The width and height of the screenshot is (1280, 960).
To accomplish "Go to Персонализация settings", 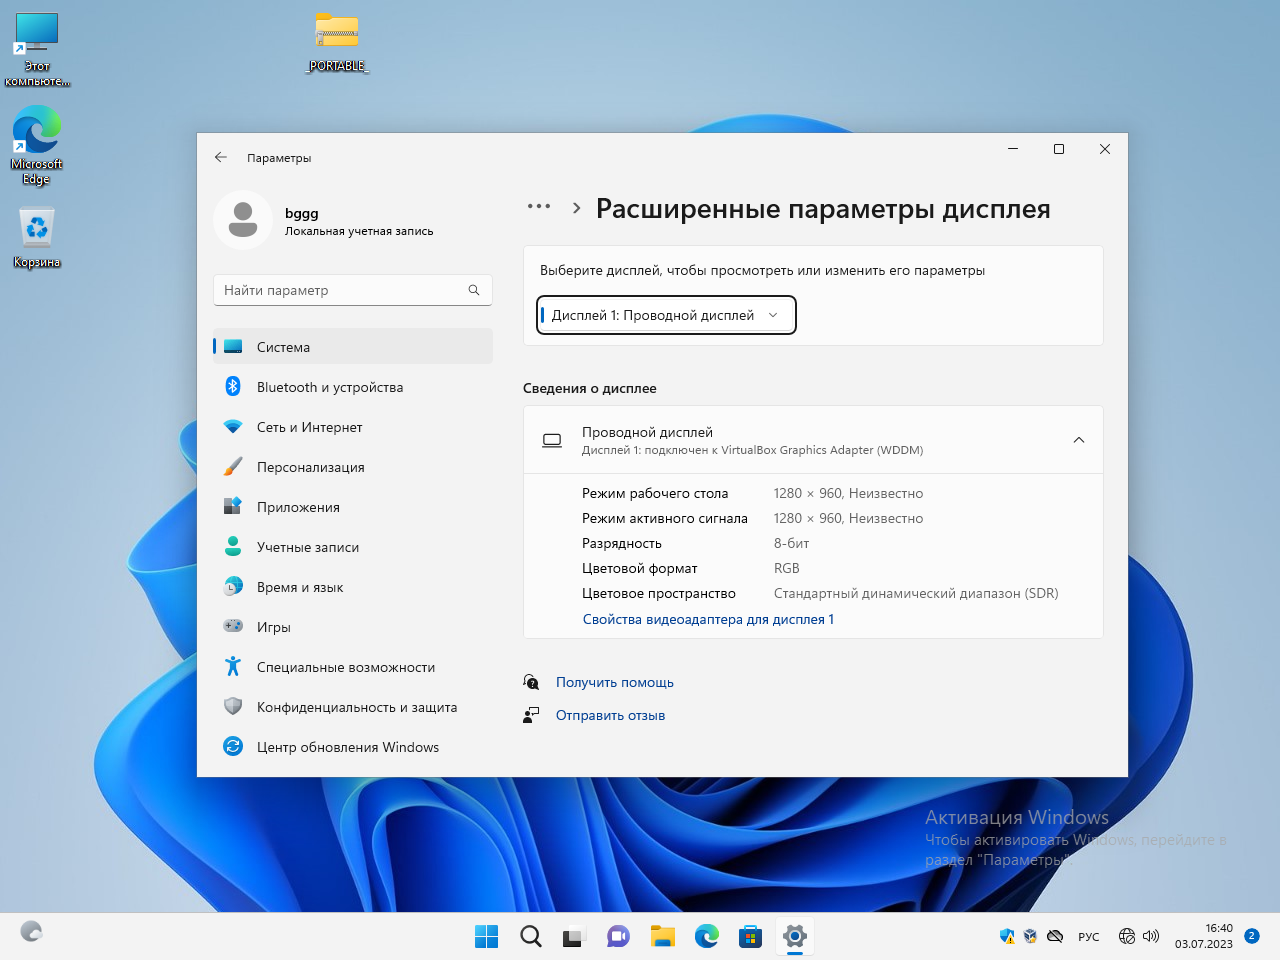I will 353,467.
